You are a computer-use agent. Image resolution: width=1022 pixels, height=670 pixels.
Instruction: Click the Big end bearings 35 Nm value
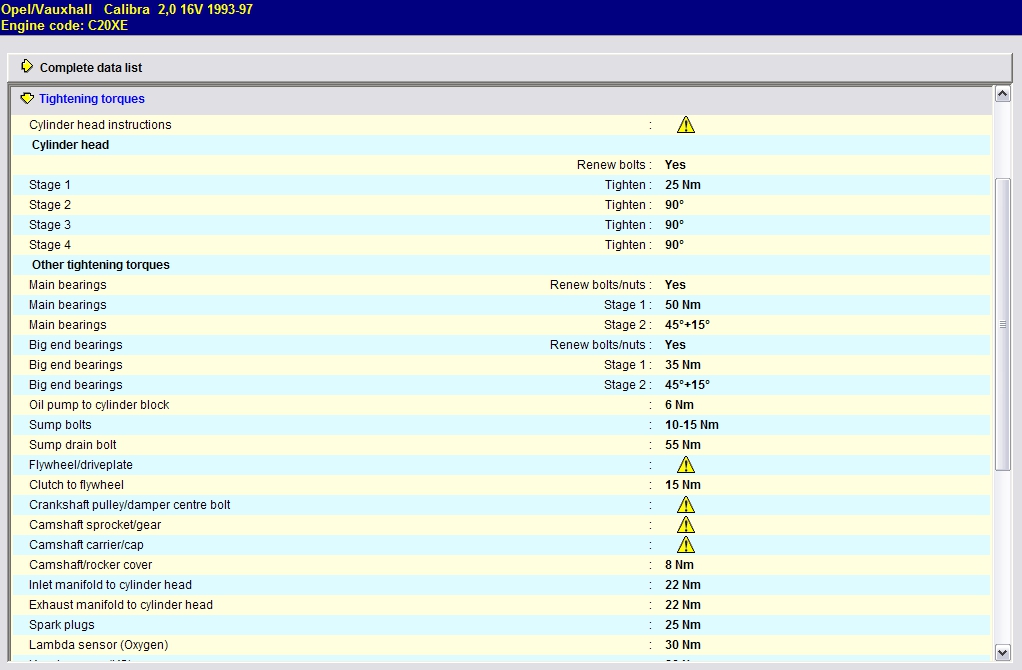(682, 365)
